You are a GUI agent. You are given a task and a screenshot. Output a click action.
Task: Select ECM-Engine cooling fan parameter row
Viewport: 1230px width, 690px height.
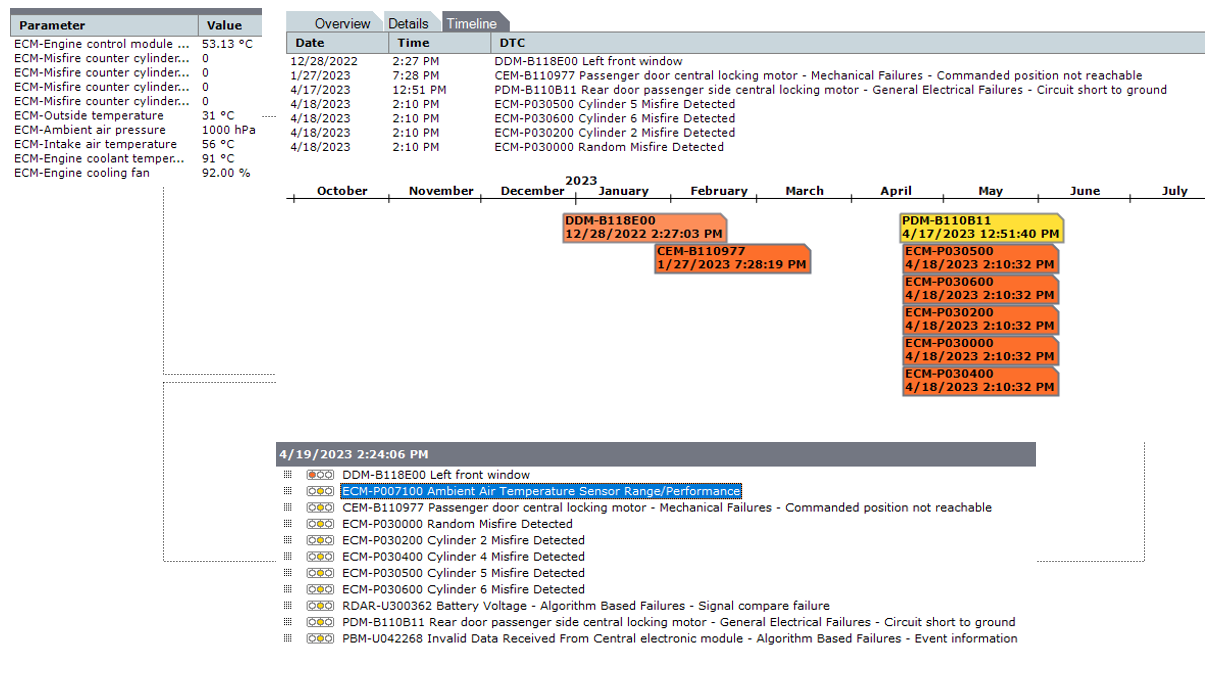tap(82, 173)
